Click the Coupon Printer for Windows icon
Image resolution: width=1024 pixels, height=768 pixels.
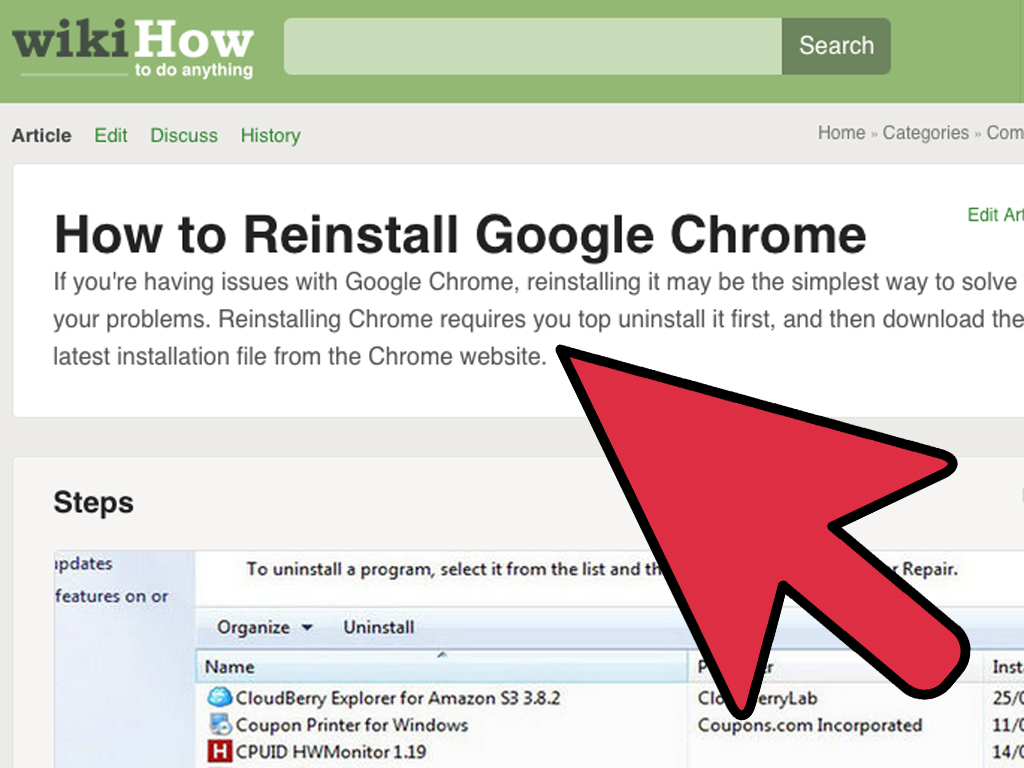click(x=219, y=724)
